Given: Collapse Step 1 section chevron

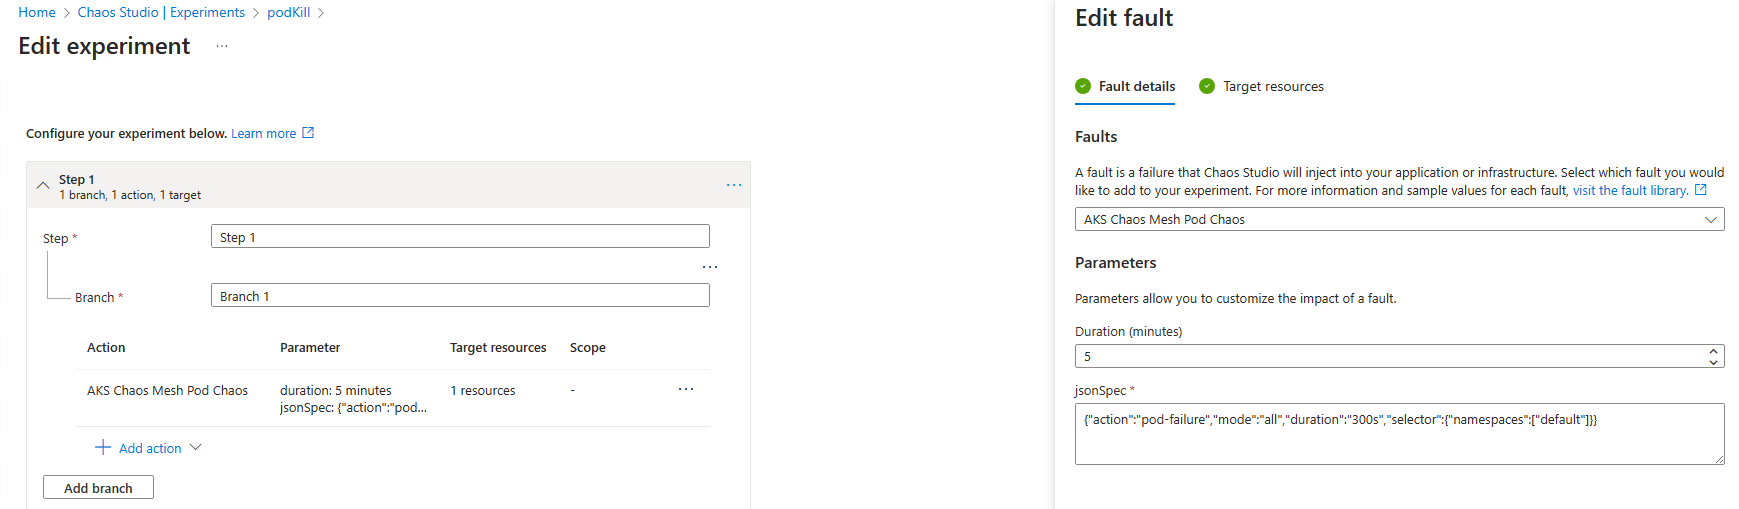Looking at the screenshot, I should [x=43, y=186].
